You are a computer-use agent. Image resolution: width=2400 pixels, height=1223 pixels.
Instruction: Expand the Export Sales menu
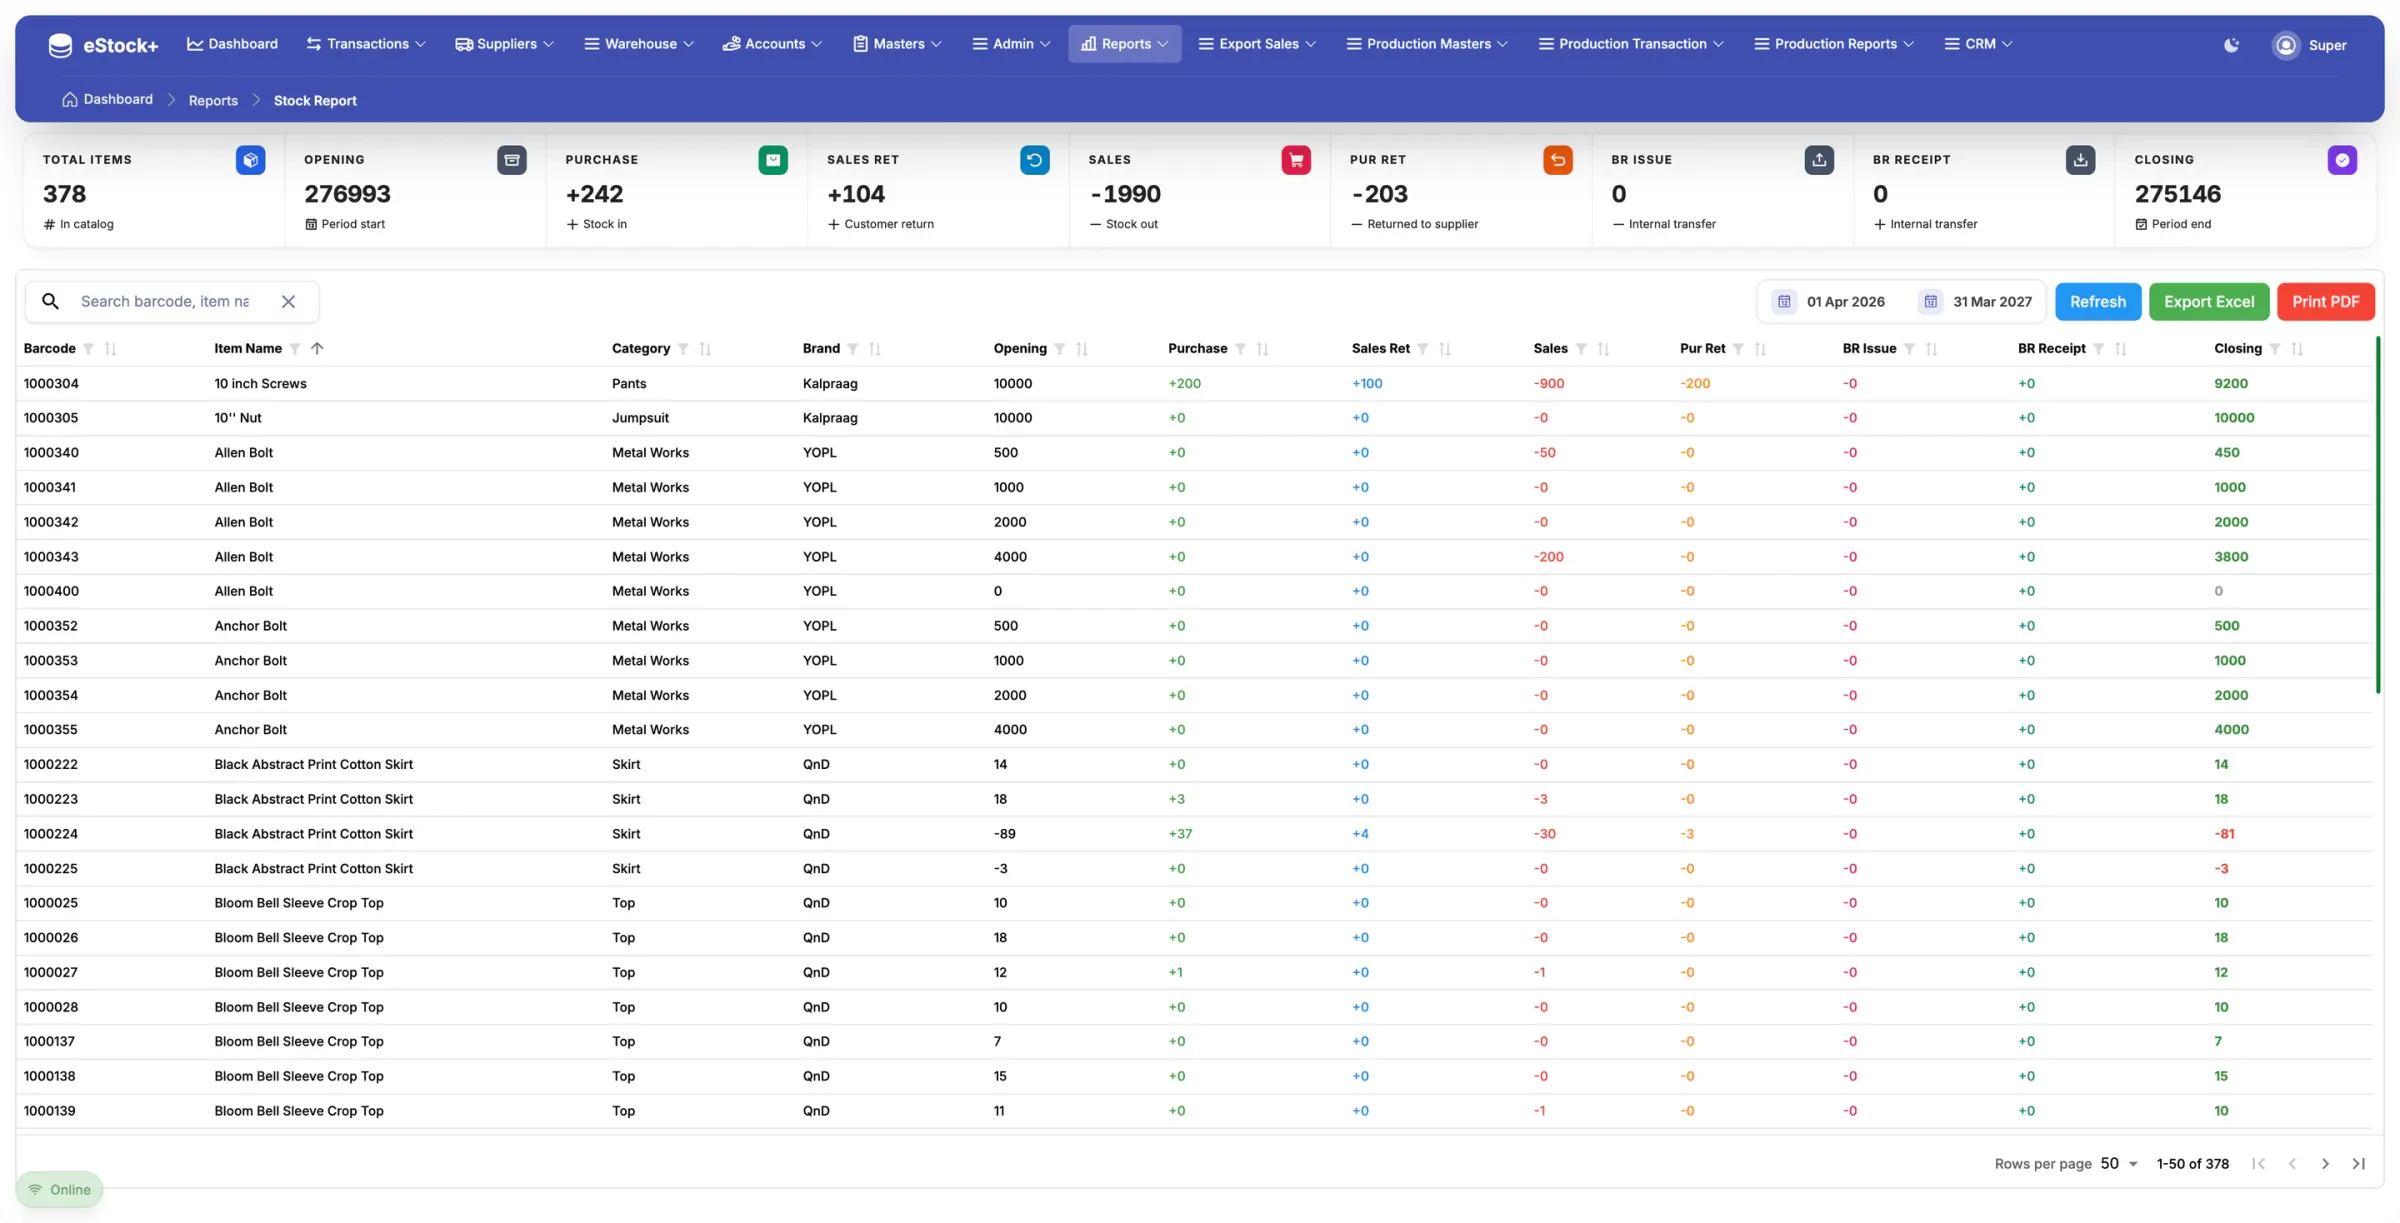[x=1257, y=44]
